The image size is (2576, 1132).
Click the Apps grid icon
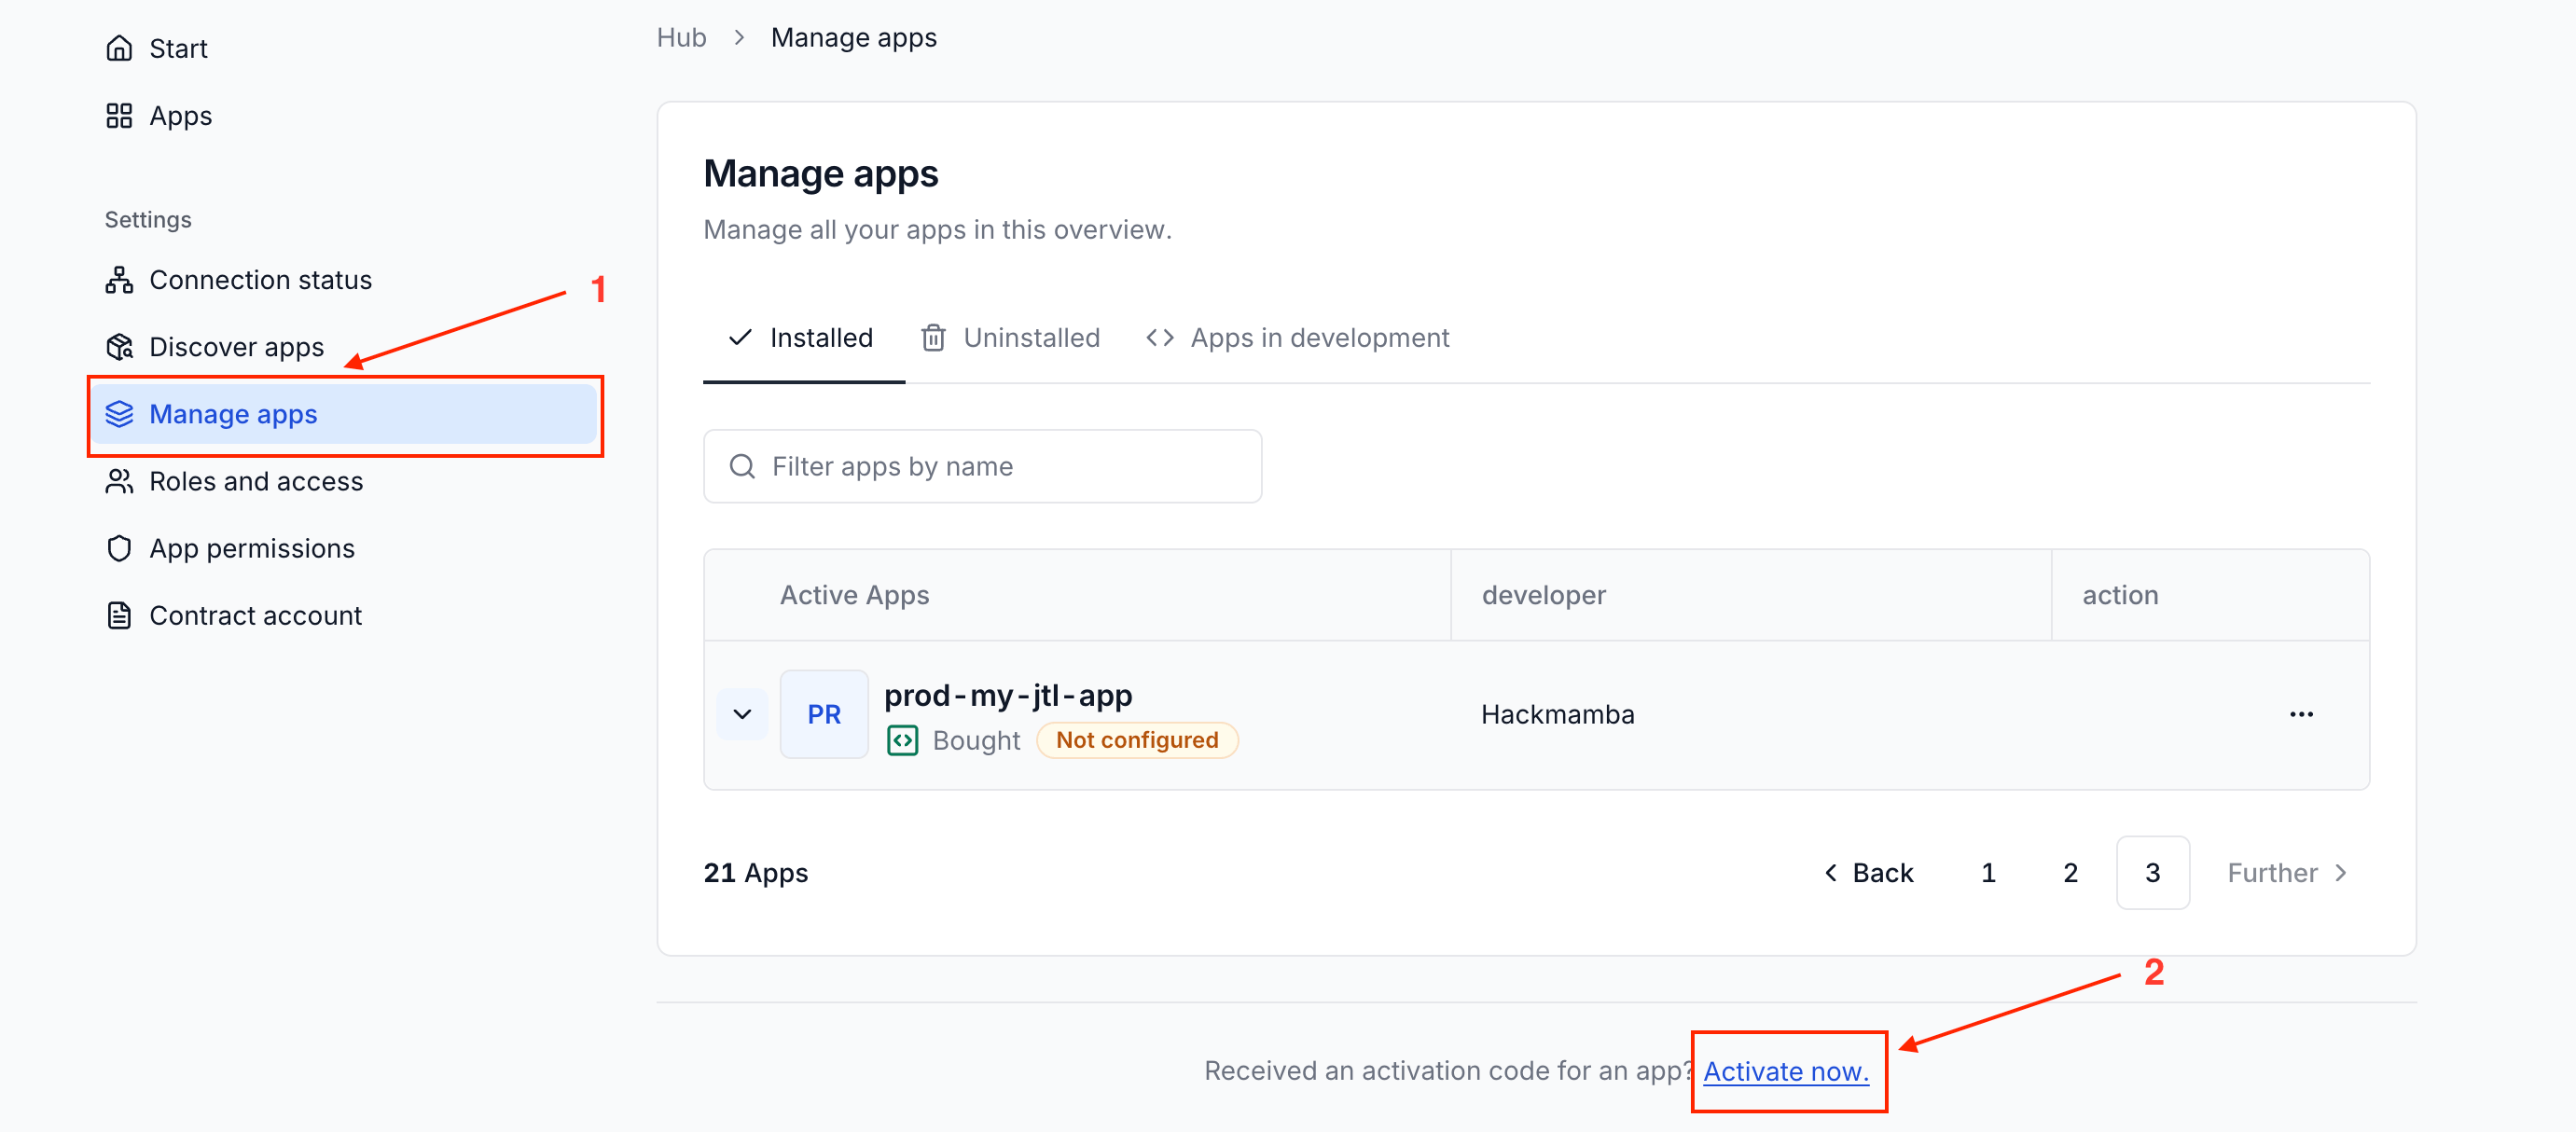click(119, 116)
